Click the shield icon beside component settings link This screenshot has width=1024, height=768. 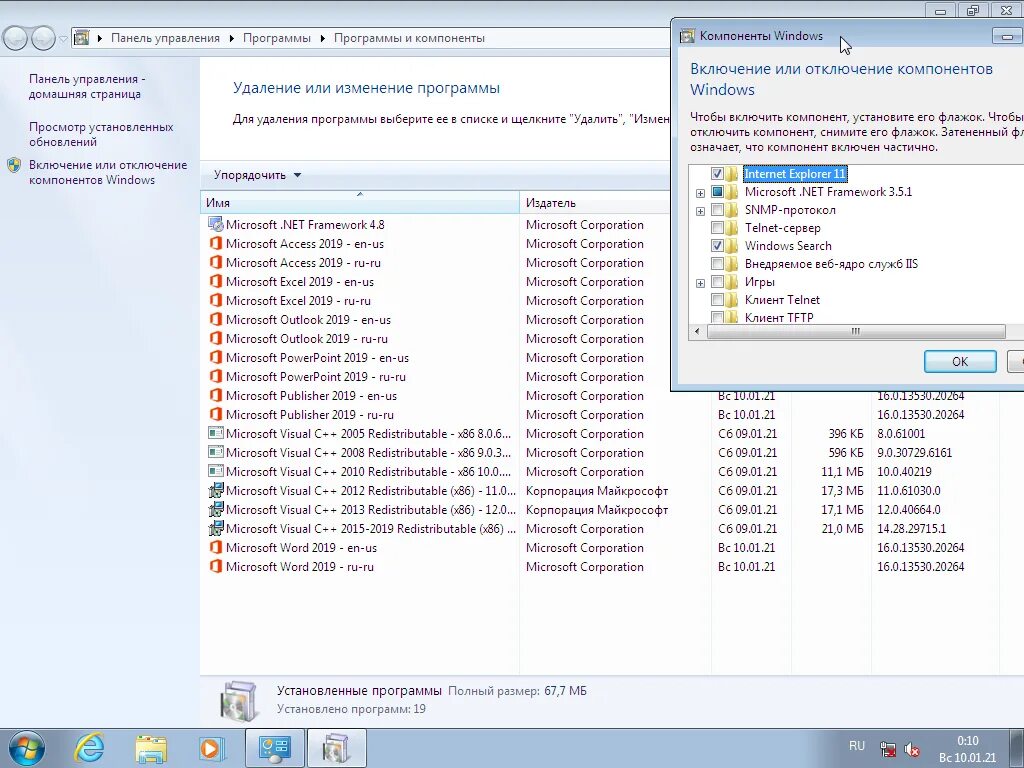point(14,165)
